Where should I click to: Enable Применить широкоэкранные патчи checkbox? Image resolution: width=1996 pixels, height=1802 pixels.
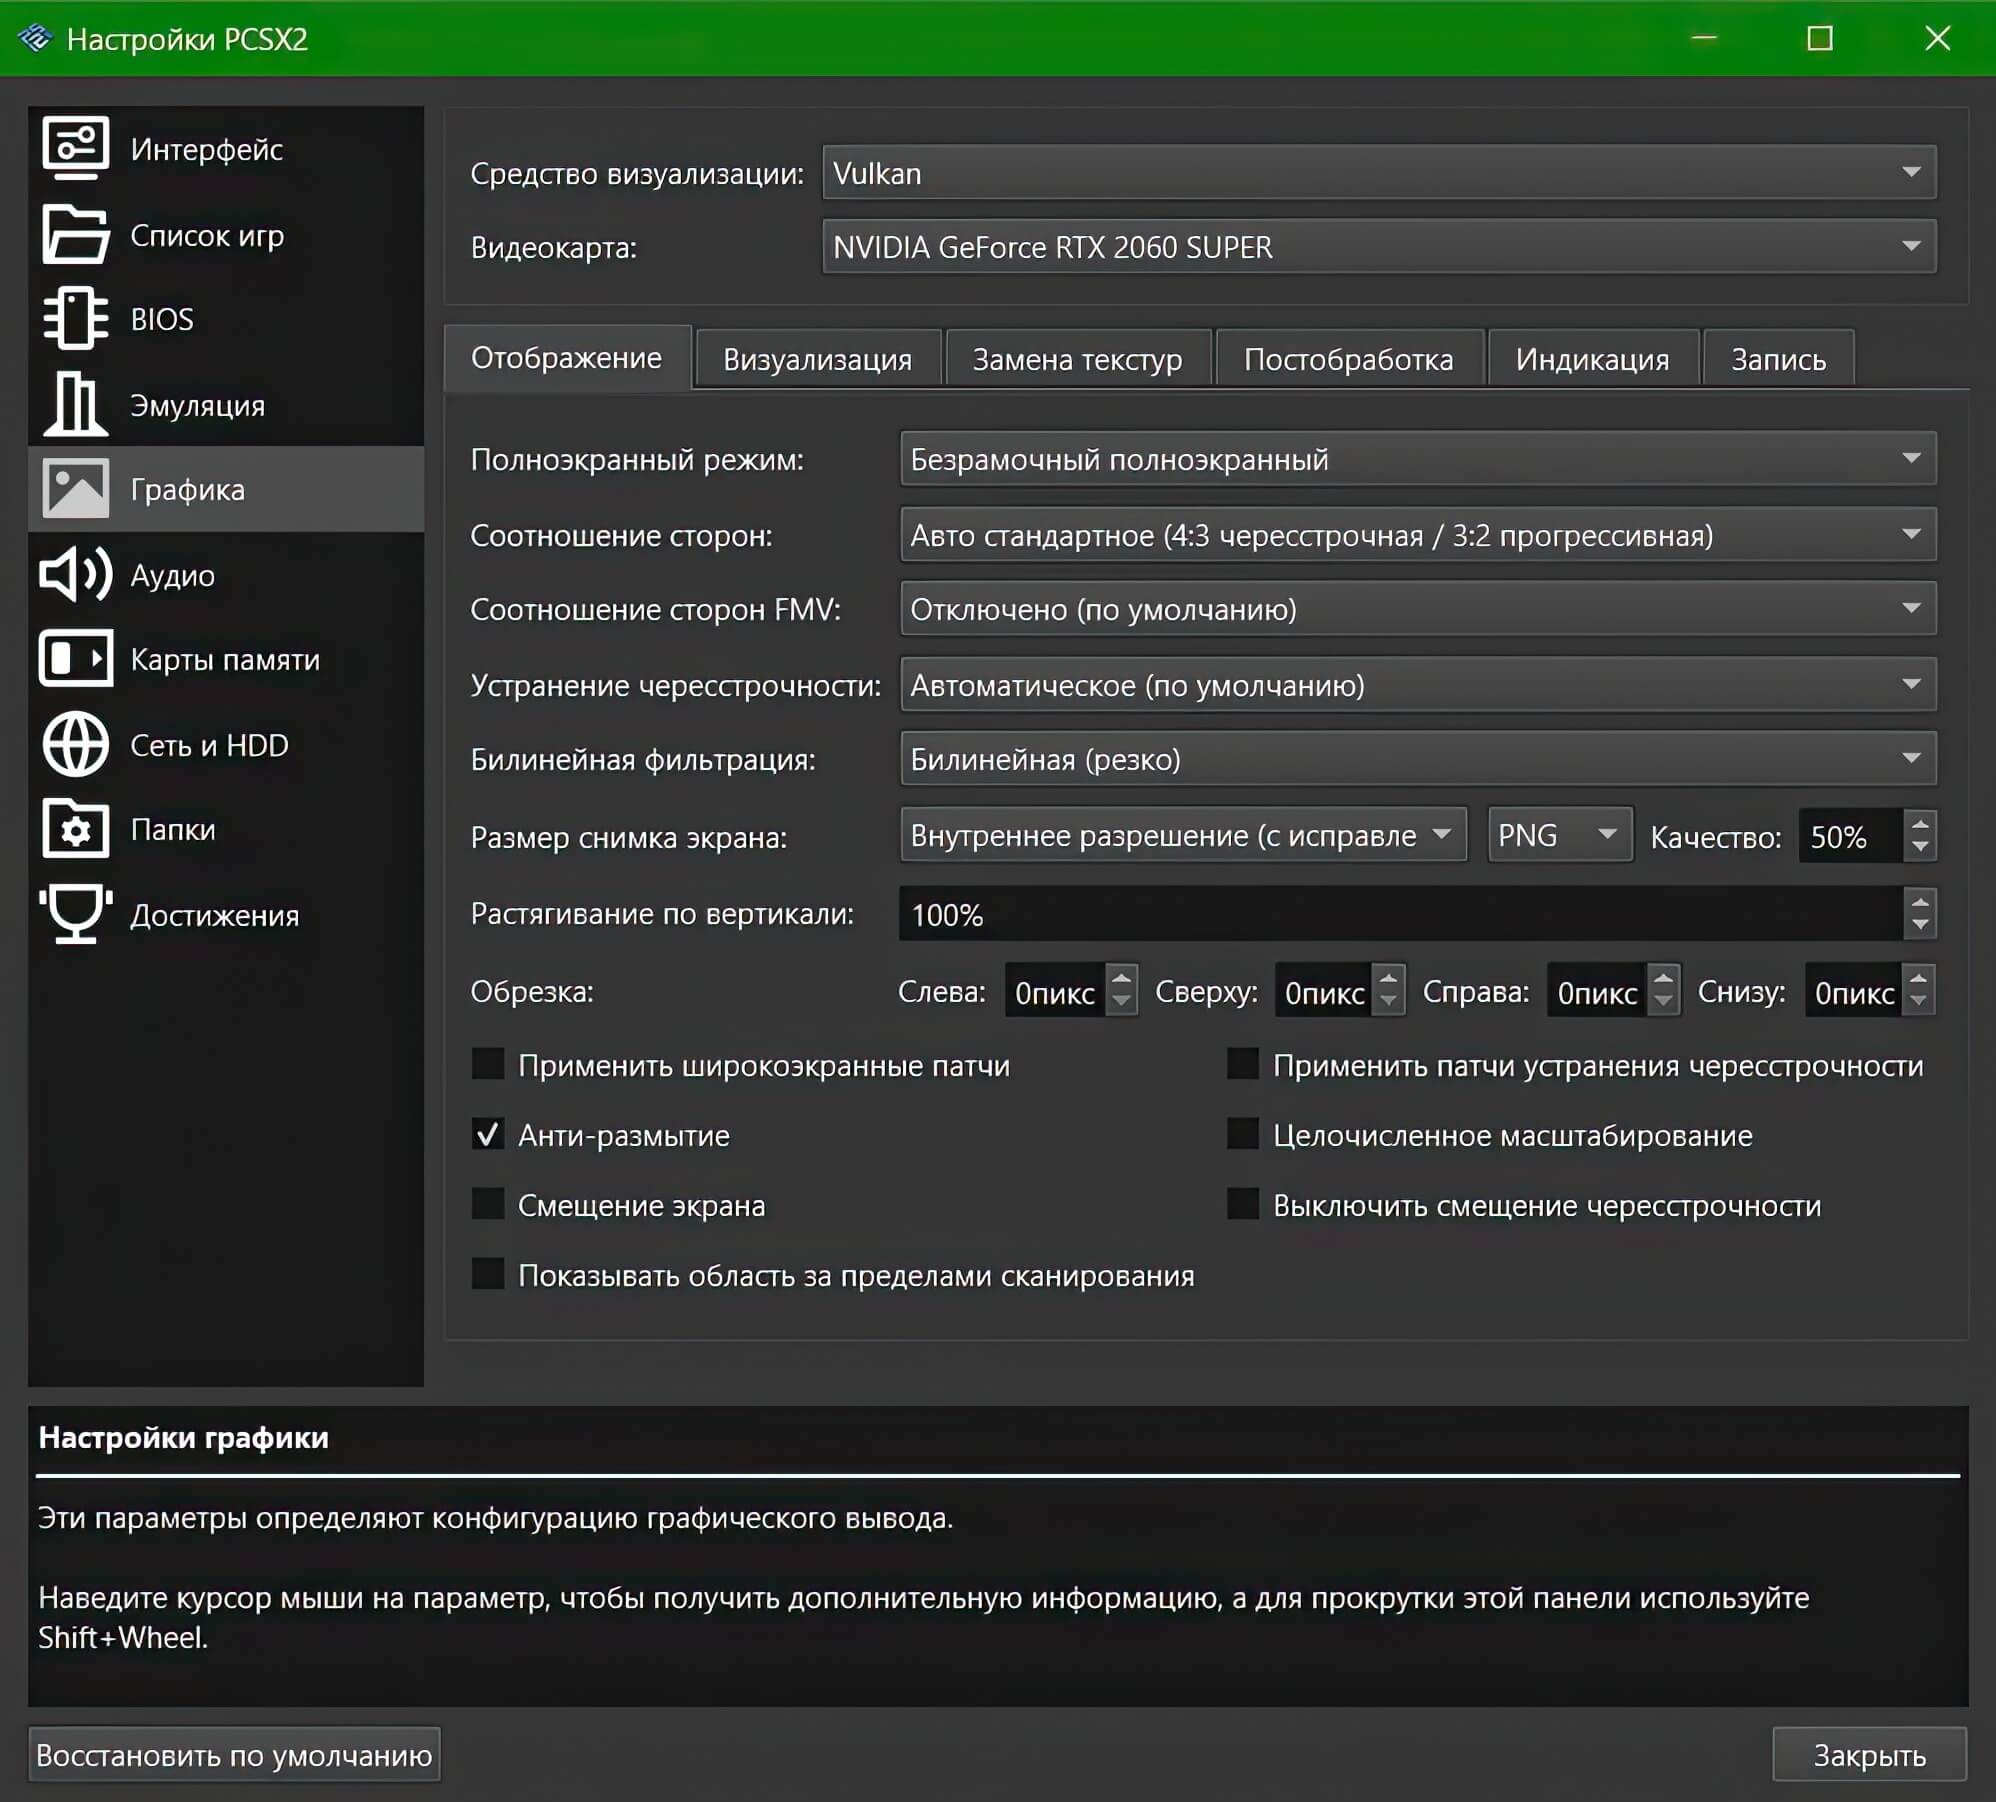[x=488, y=1064]
